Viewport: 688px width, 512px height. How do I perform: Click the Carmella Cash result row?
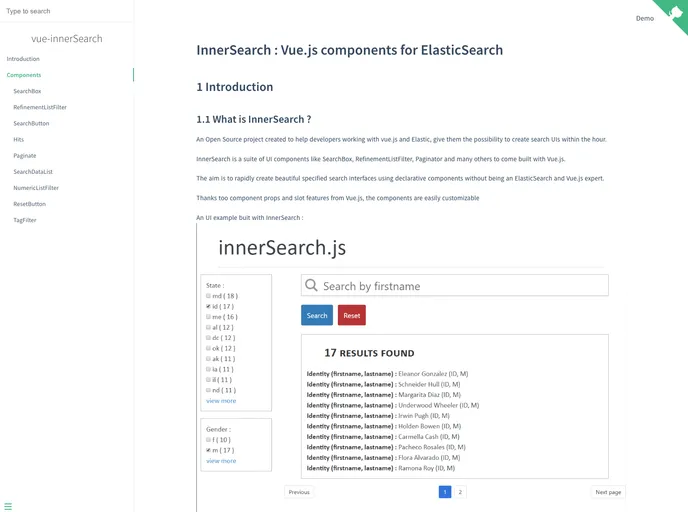[x=383, y=437]
